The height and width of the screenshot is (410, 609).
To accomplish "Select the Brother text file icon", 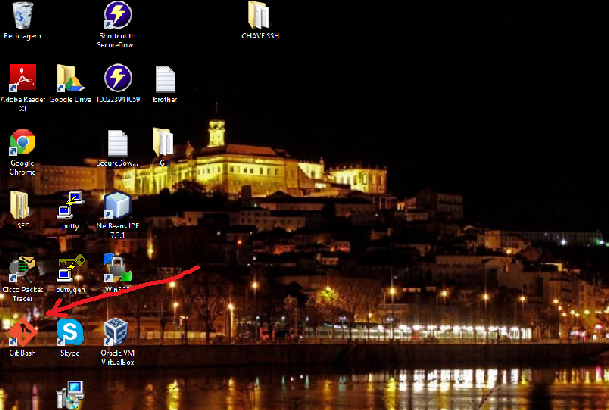I will [165, 79].
